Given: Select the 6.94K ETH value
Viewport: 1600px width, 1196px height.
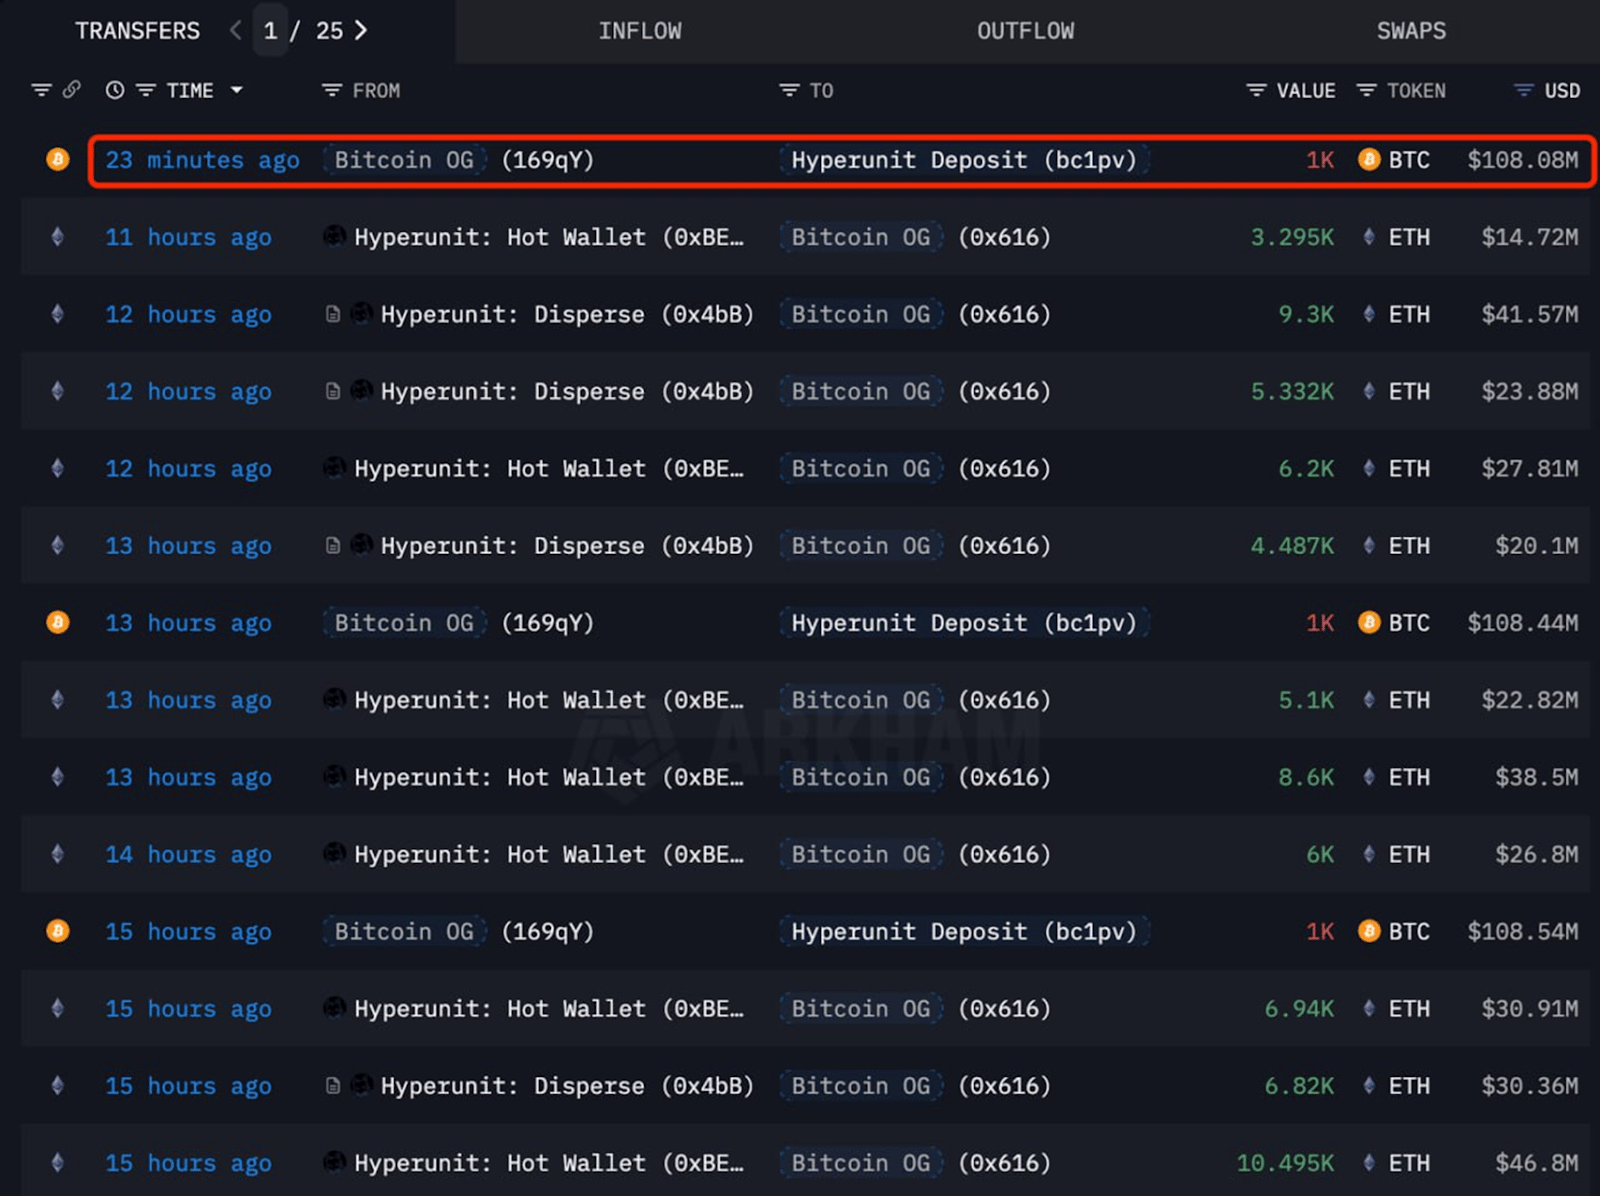Looking at the screenshot, I should click(x=1299, y=1008).
